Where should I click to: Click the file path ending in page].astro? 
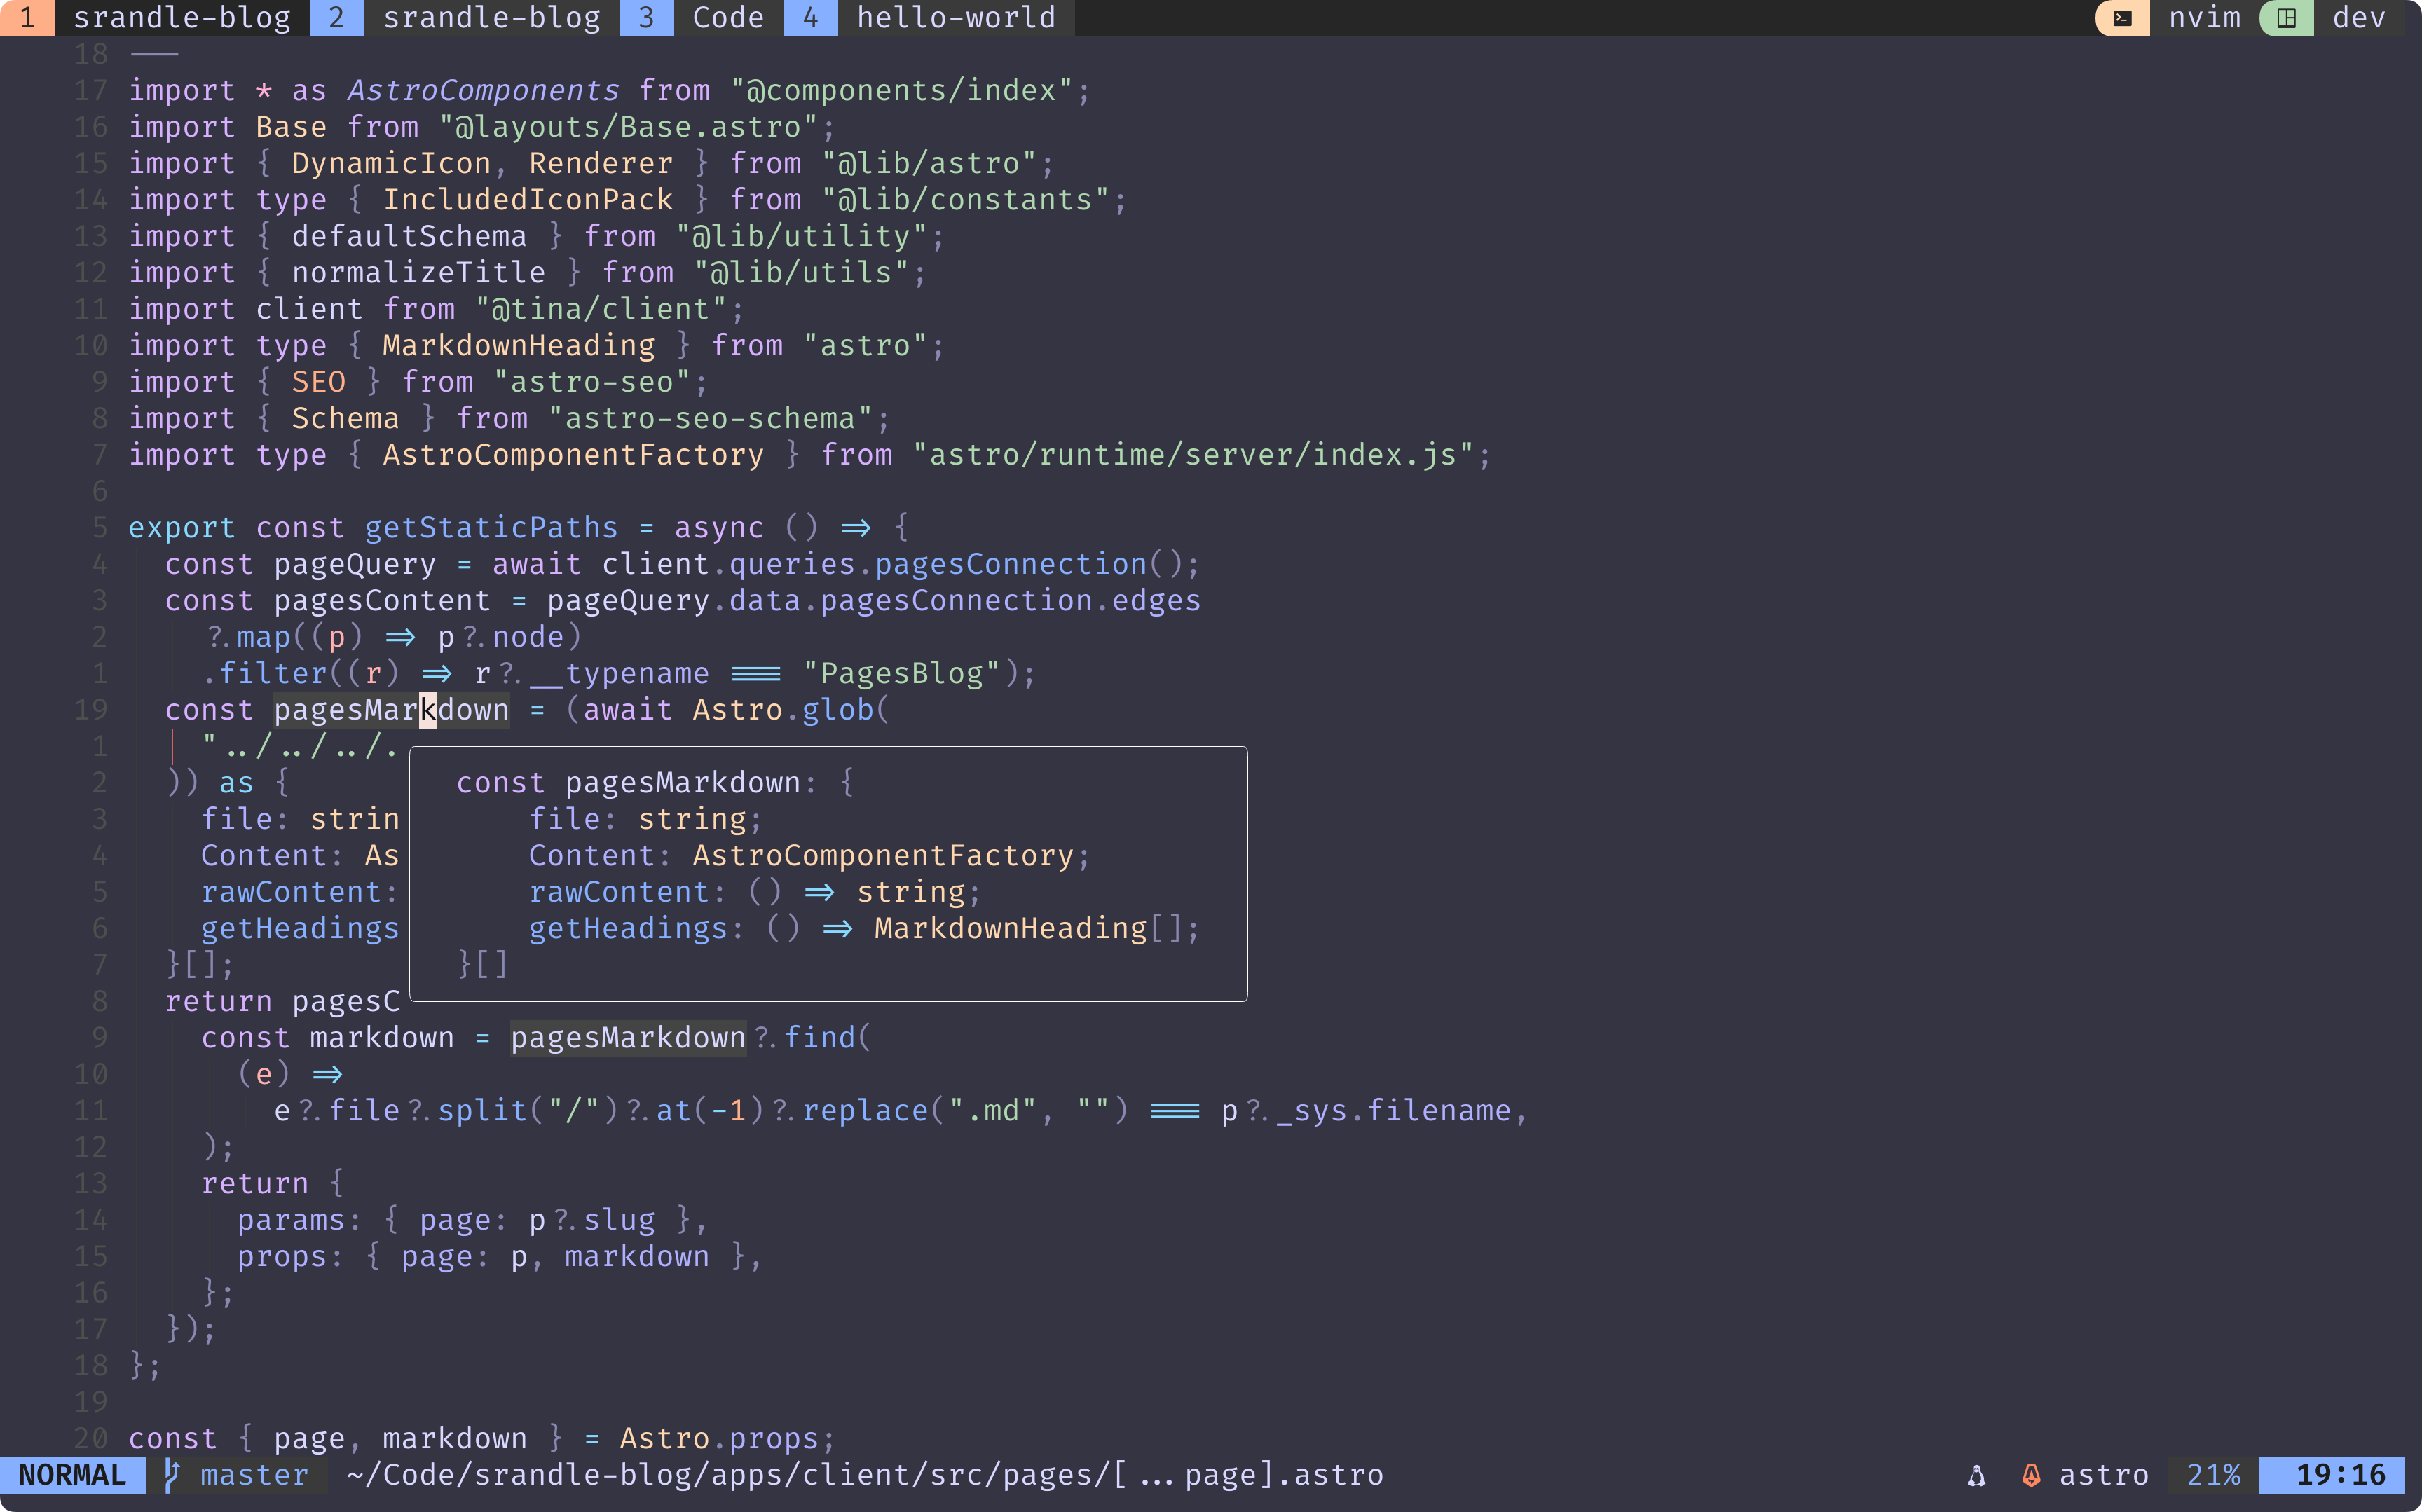[x=864, y=1475]
